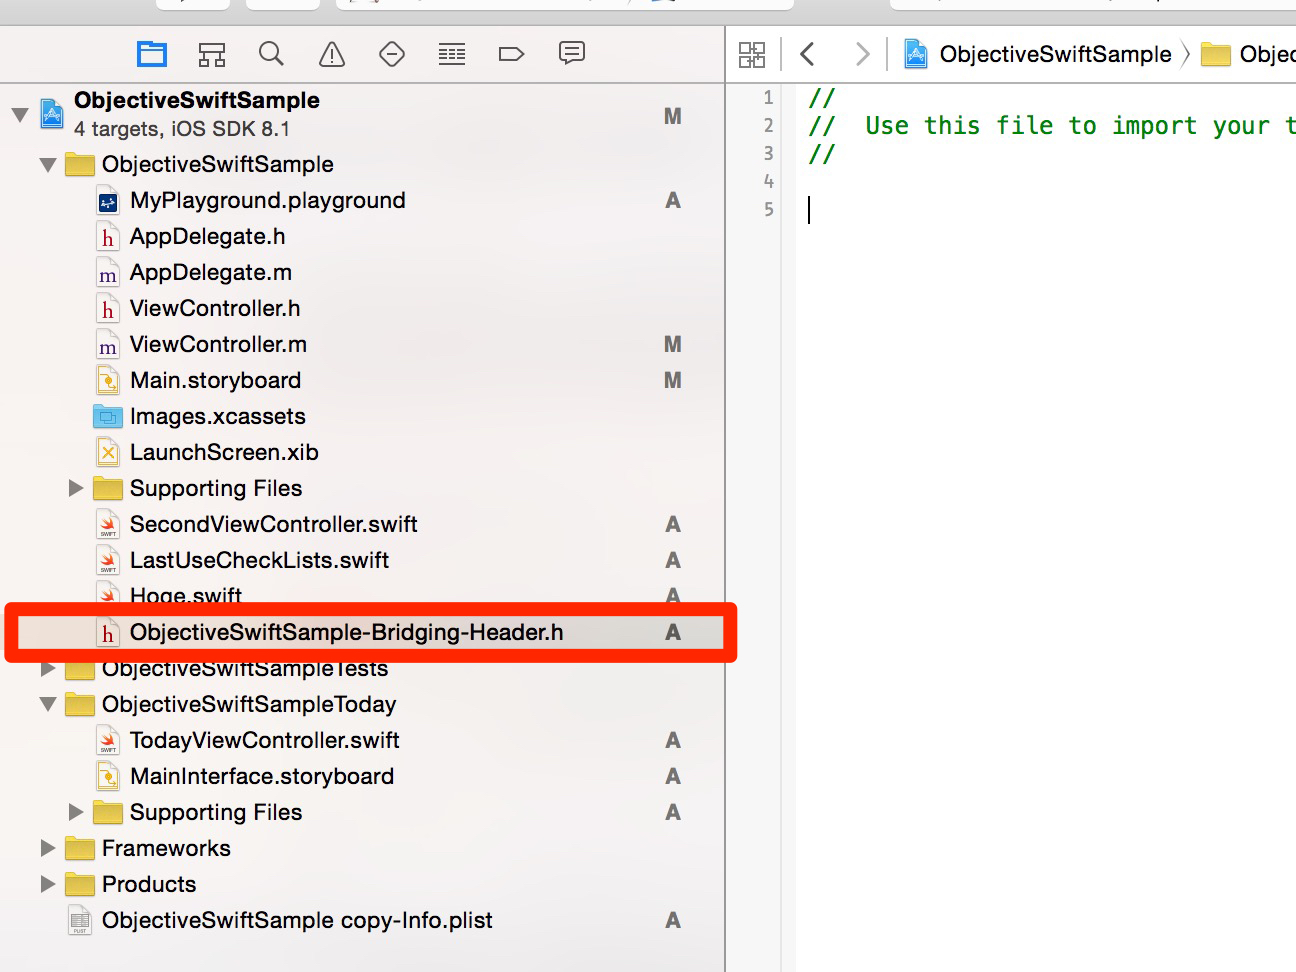Image resolution: width=1296 pixels, height=972 pixels.
Task: Go back in editor history
Action: point(808,54)
